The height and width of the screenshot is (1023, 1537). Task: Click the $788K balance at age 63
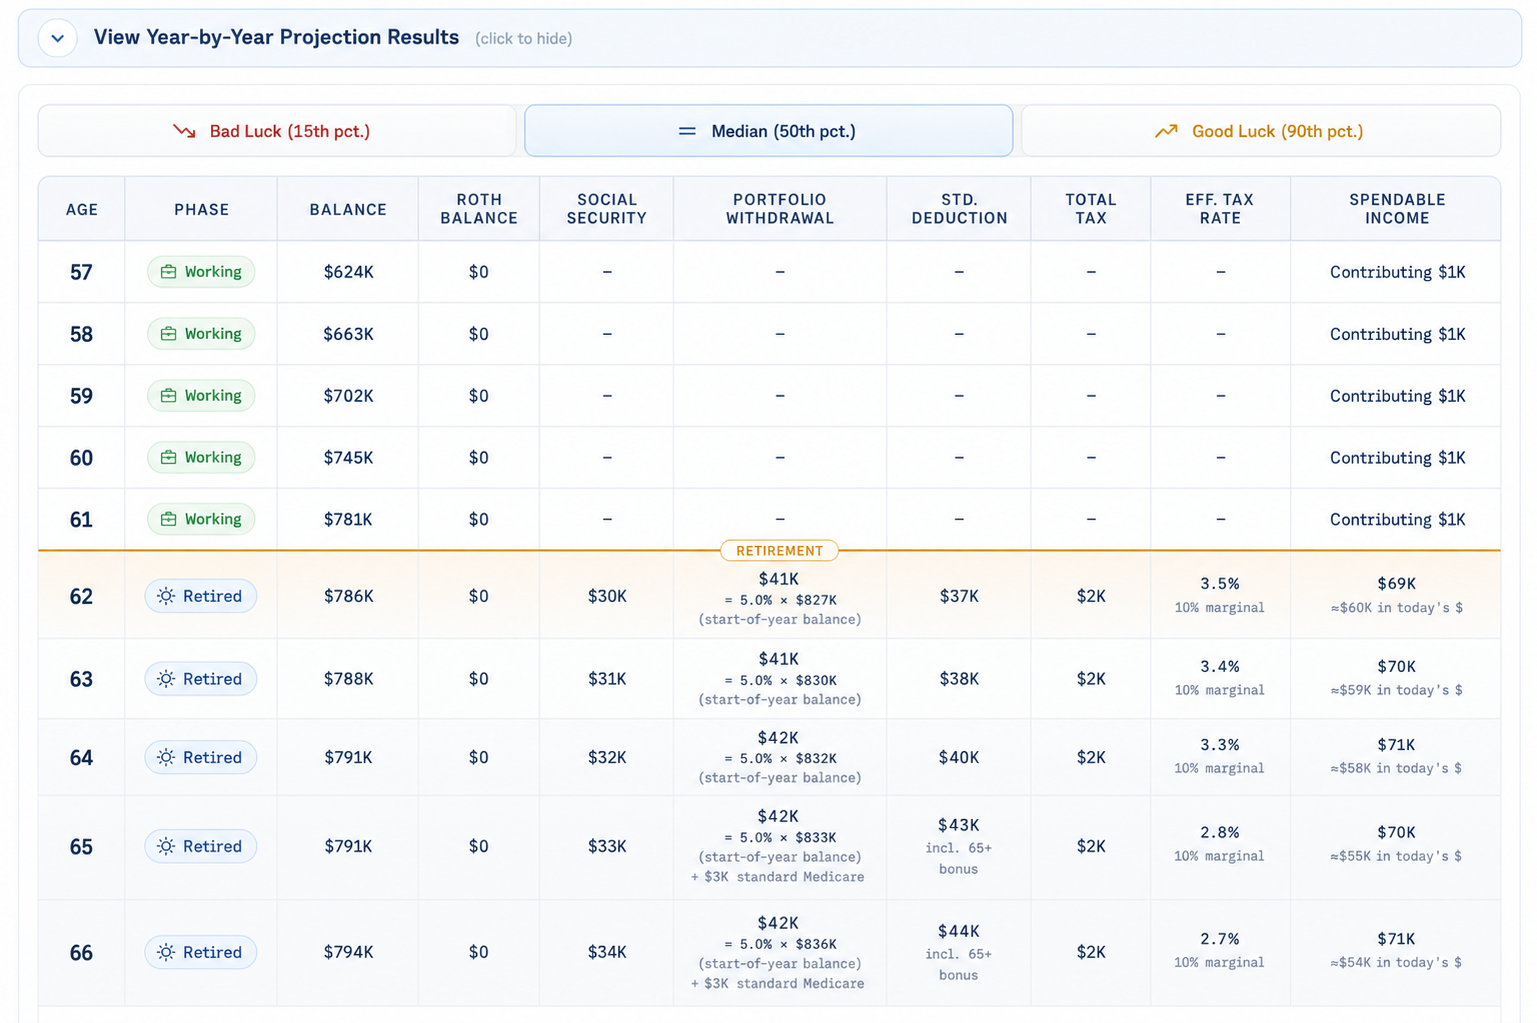[x=348, y=679]
